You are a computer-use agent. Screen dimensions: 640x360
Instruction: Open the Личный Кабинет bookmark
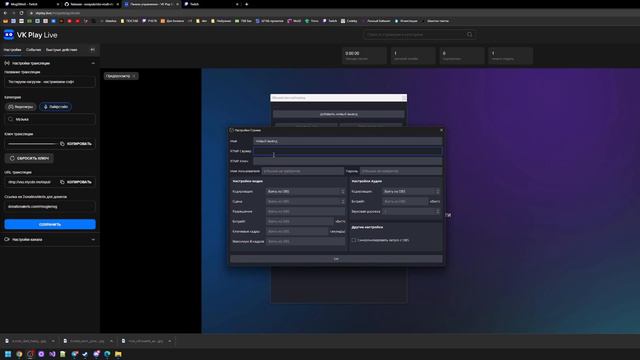click(376, 21)
